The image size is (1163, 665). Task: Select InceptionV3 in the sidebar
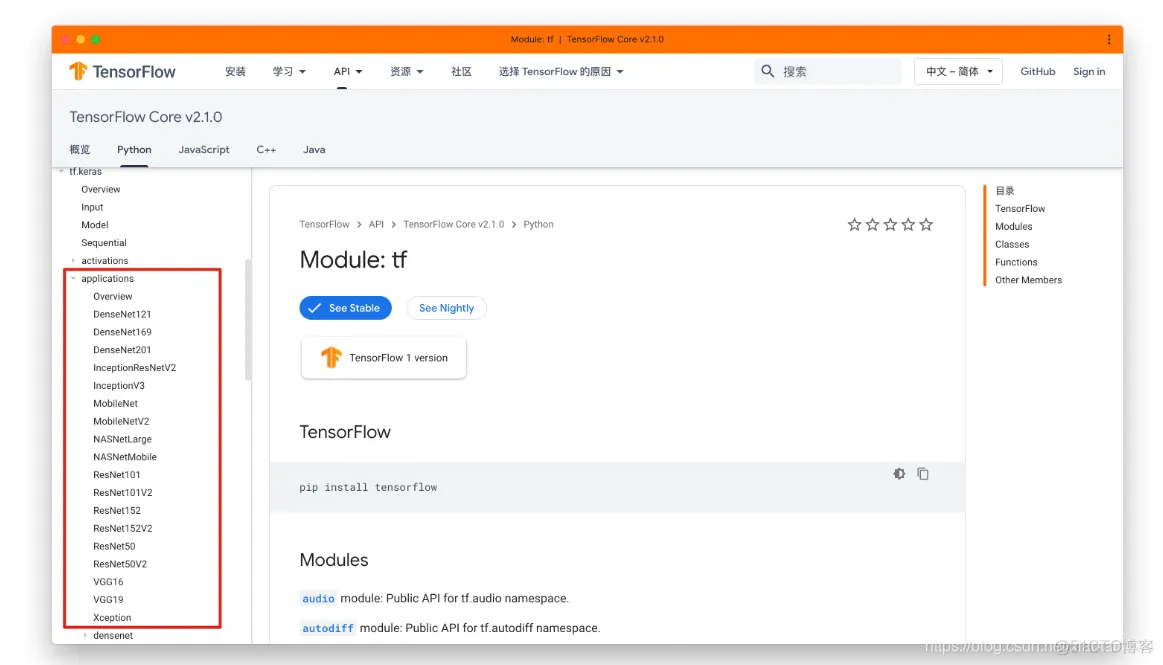(119, 386)
